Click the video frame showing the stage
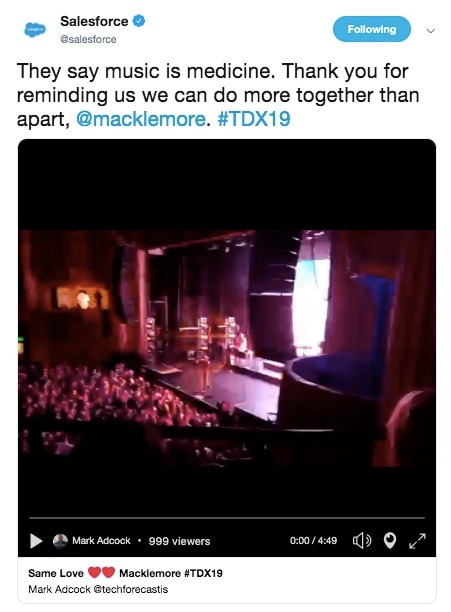The width and height of the screenshot is (451, 612). tap(227, 348)
